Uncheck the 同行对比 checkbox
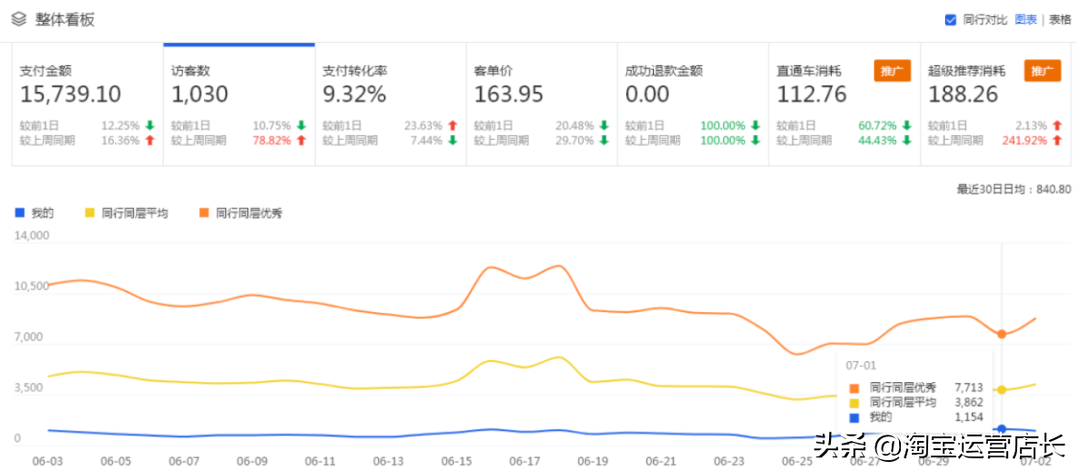This screenshot has height=474, width=1080. (x=950, y=19)
